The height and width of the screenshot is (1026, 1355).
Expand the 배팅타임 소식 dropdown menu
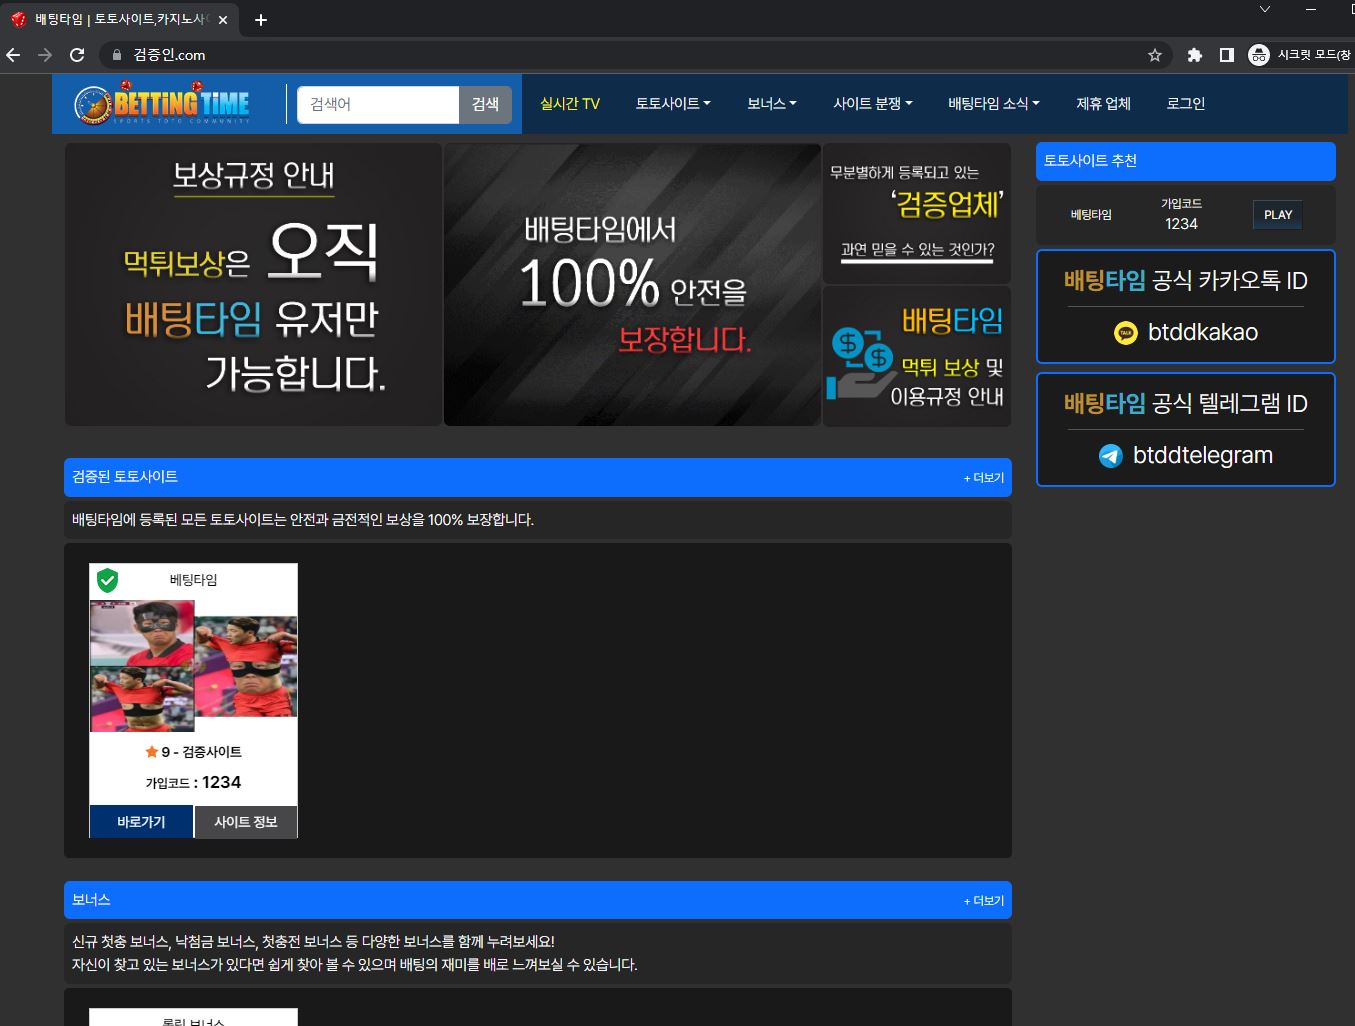(994, 104)
